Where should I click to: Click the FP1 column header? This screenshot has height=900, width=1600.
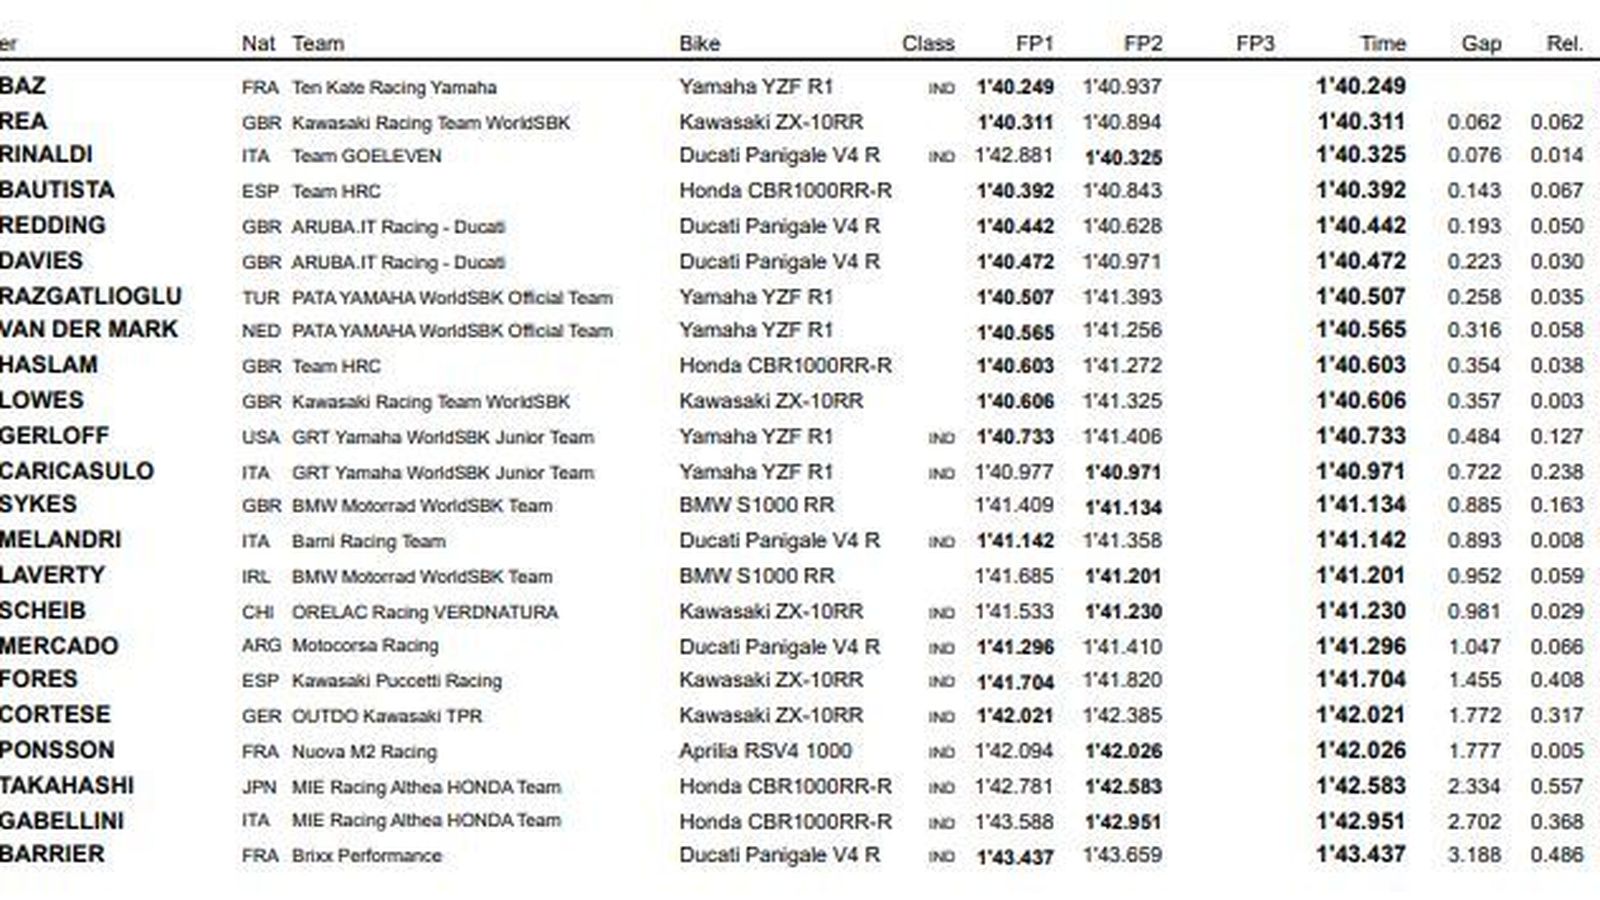click(x=1034, y=44)
